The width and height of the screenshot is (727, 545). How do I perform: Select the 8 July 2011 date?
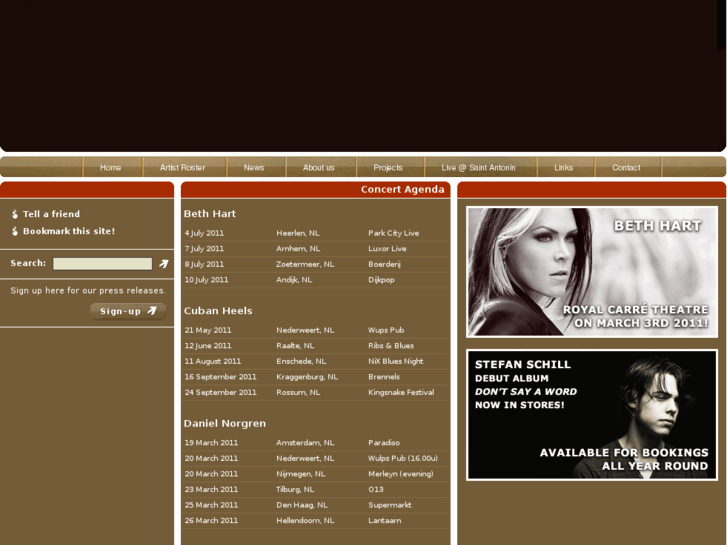pos(204,264)
